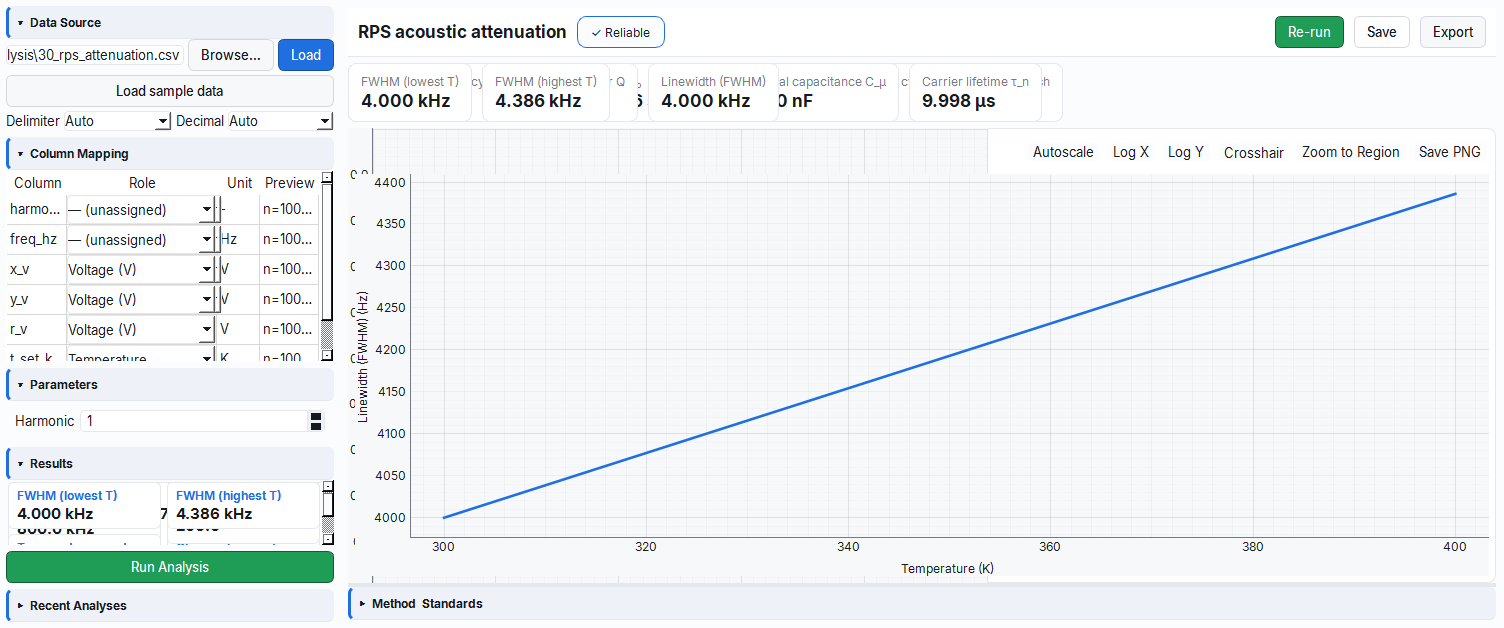Viewport: 1504px width, 628px height.
Task: Click Results panel scrollbar down arrow
Action: 326,537
